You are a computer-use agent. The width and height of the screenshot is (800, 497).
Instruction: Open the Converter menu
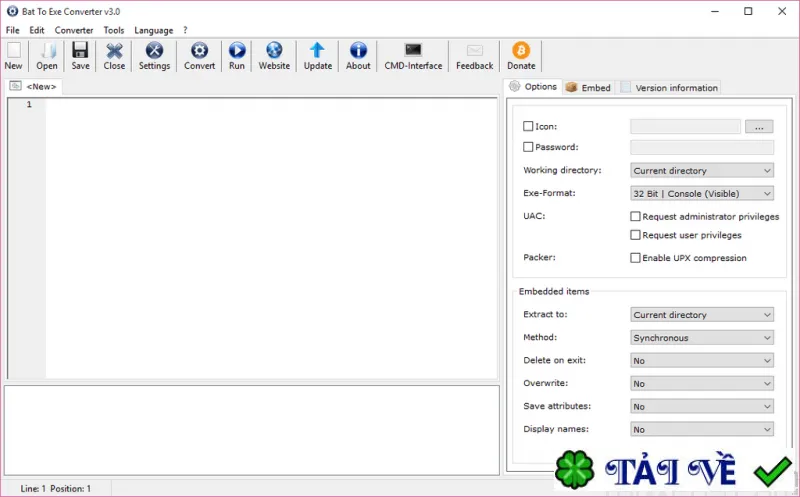tap(74, 30)
